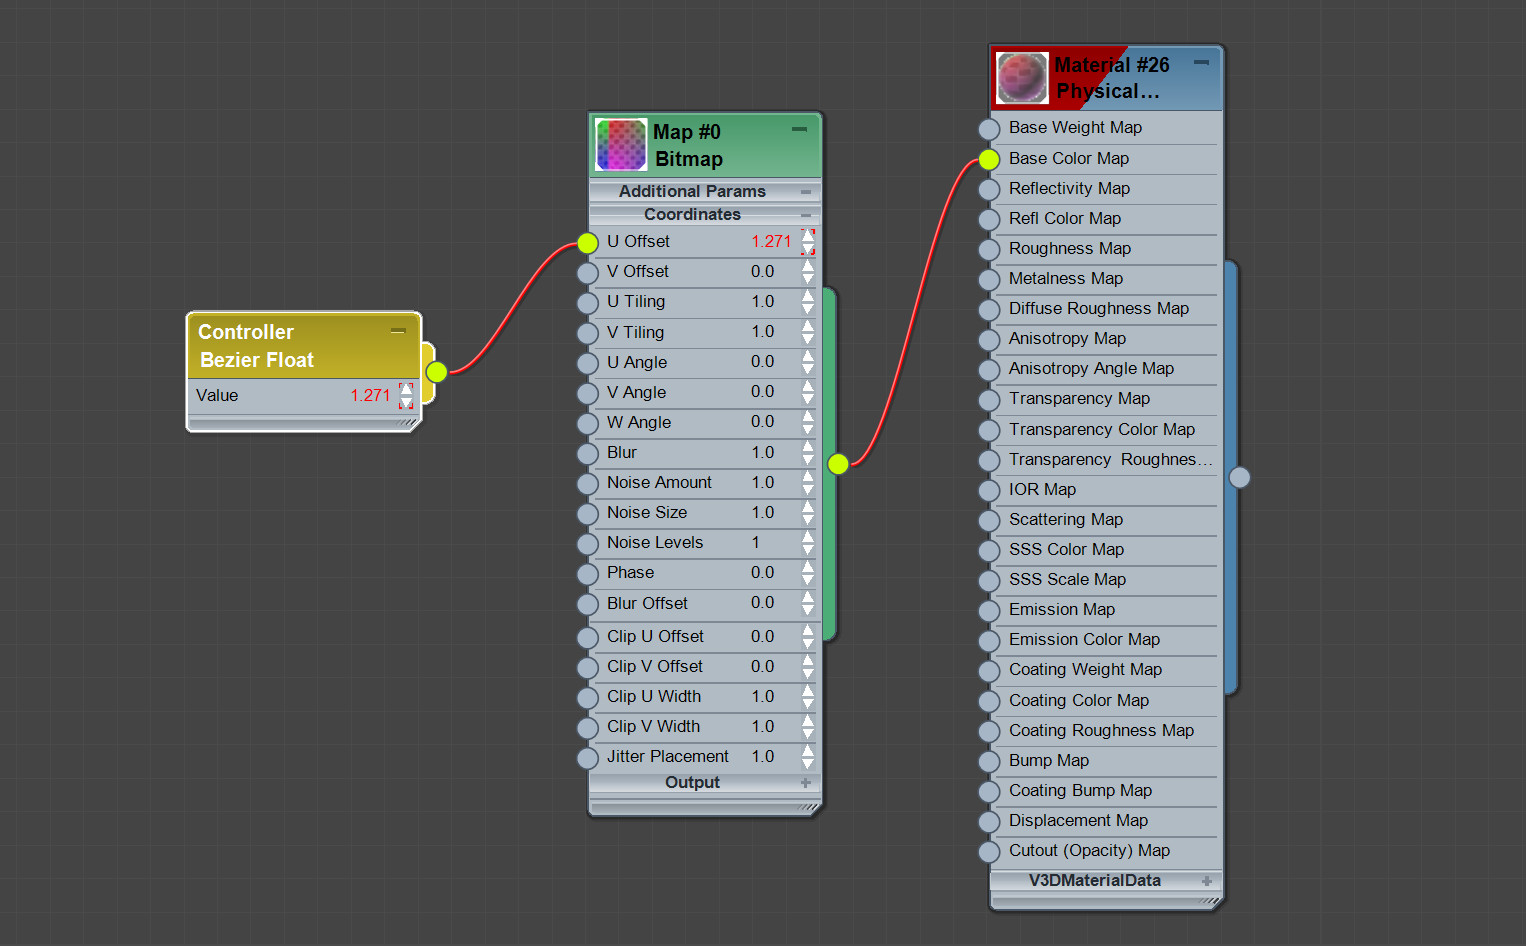The width and height of the screenshot is (1526, 946).
Task: Select the Map #0 Bitmap node title
Action: 687,145
